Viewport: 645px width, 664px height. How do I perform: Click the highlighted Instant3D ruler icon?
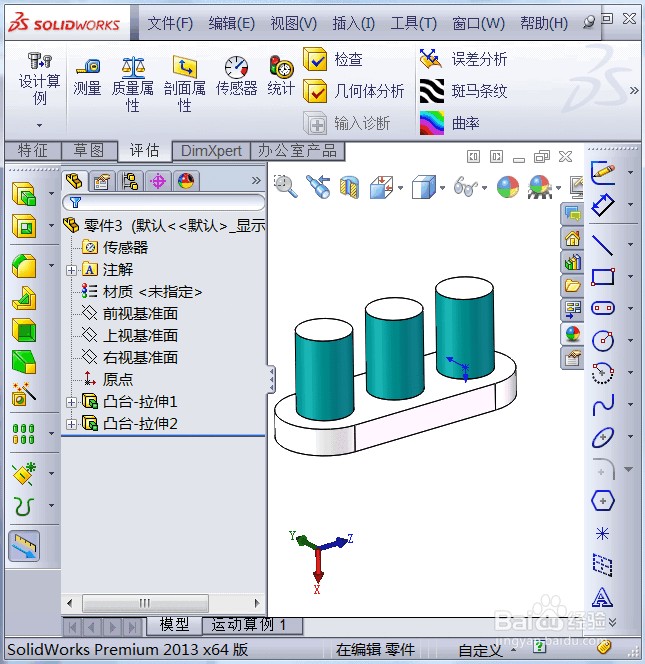point(24,546)
